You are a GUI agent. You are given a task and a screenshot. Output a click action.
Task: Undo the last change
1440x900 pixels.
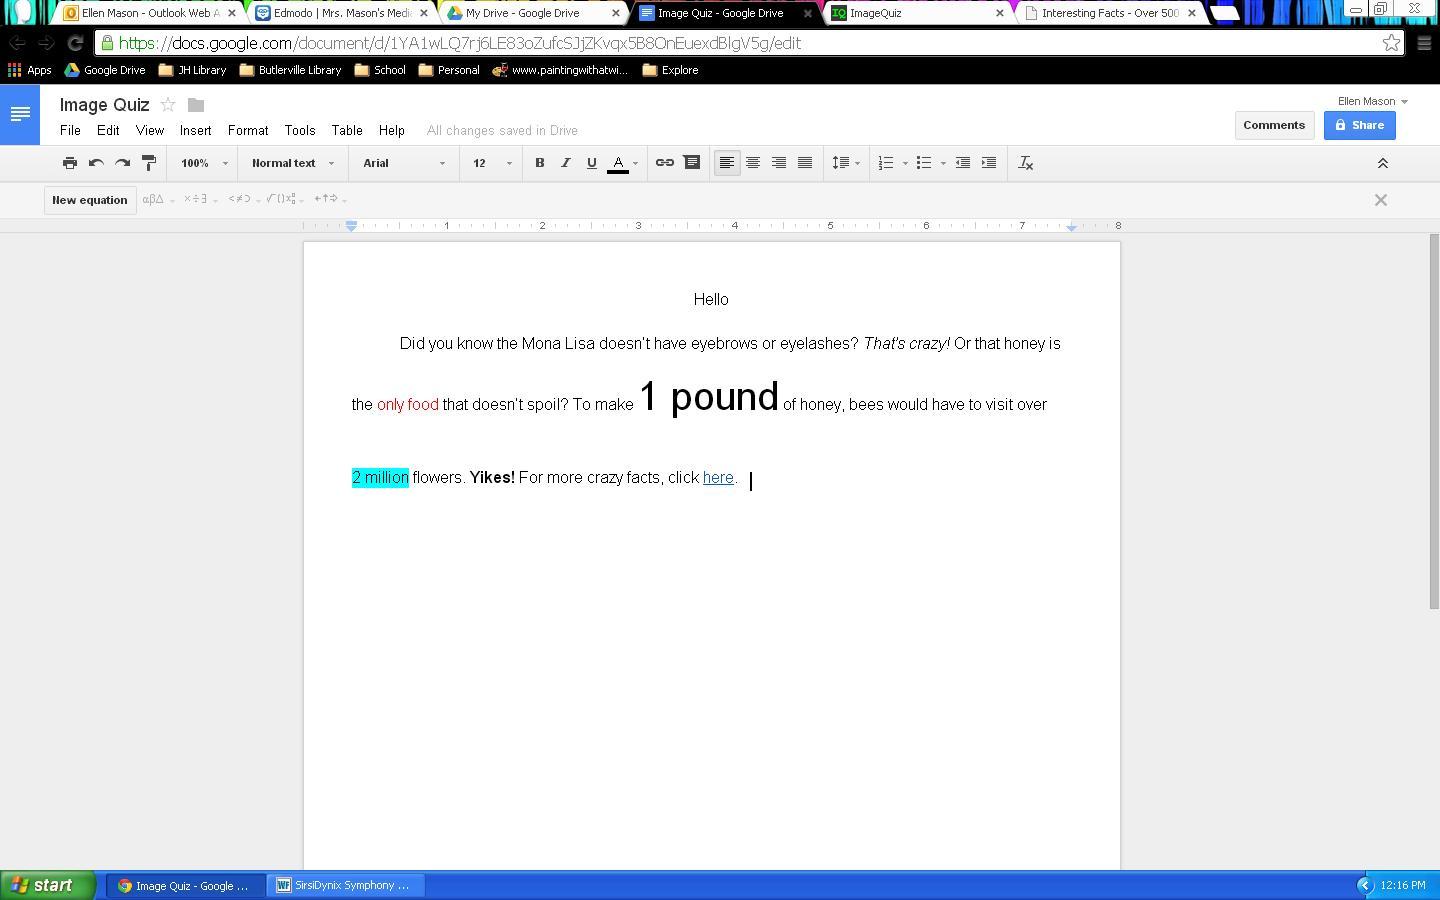(x=96, y=163)
